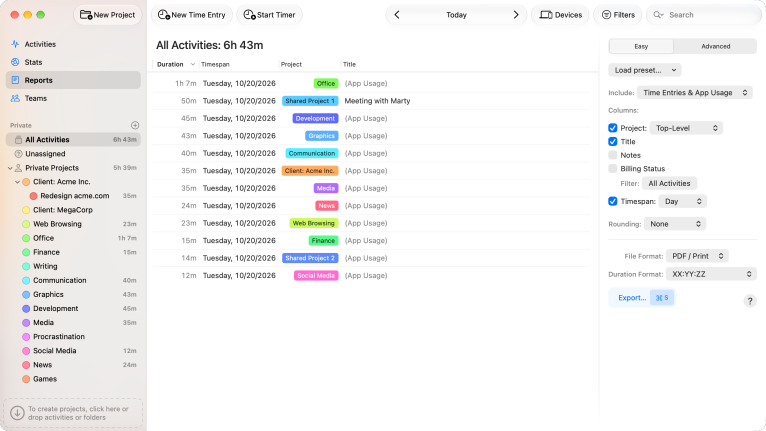Select the Reports sidebar item
The height and width of the screenshot is (431, 766).
coord(73,80)
